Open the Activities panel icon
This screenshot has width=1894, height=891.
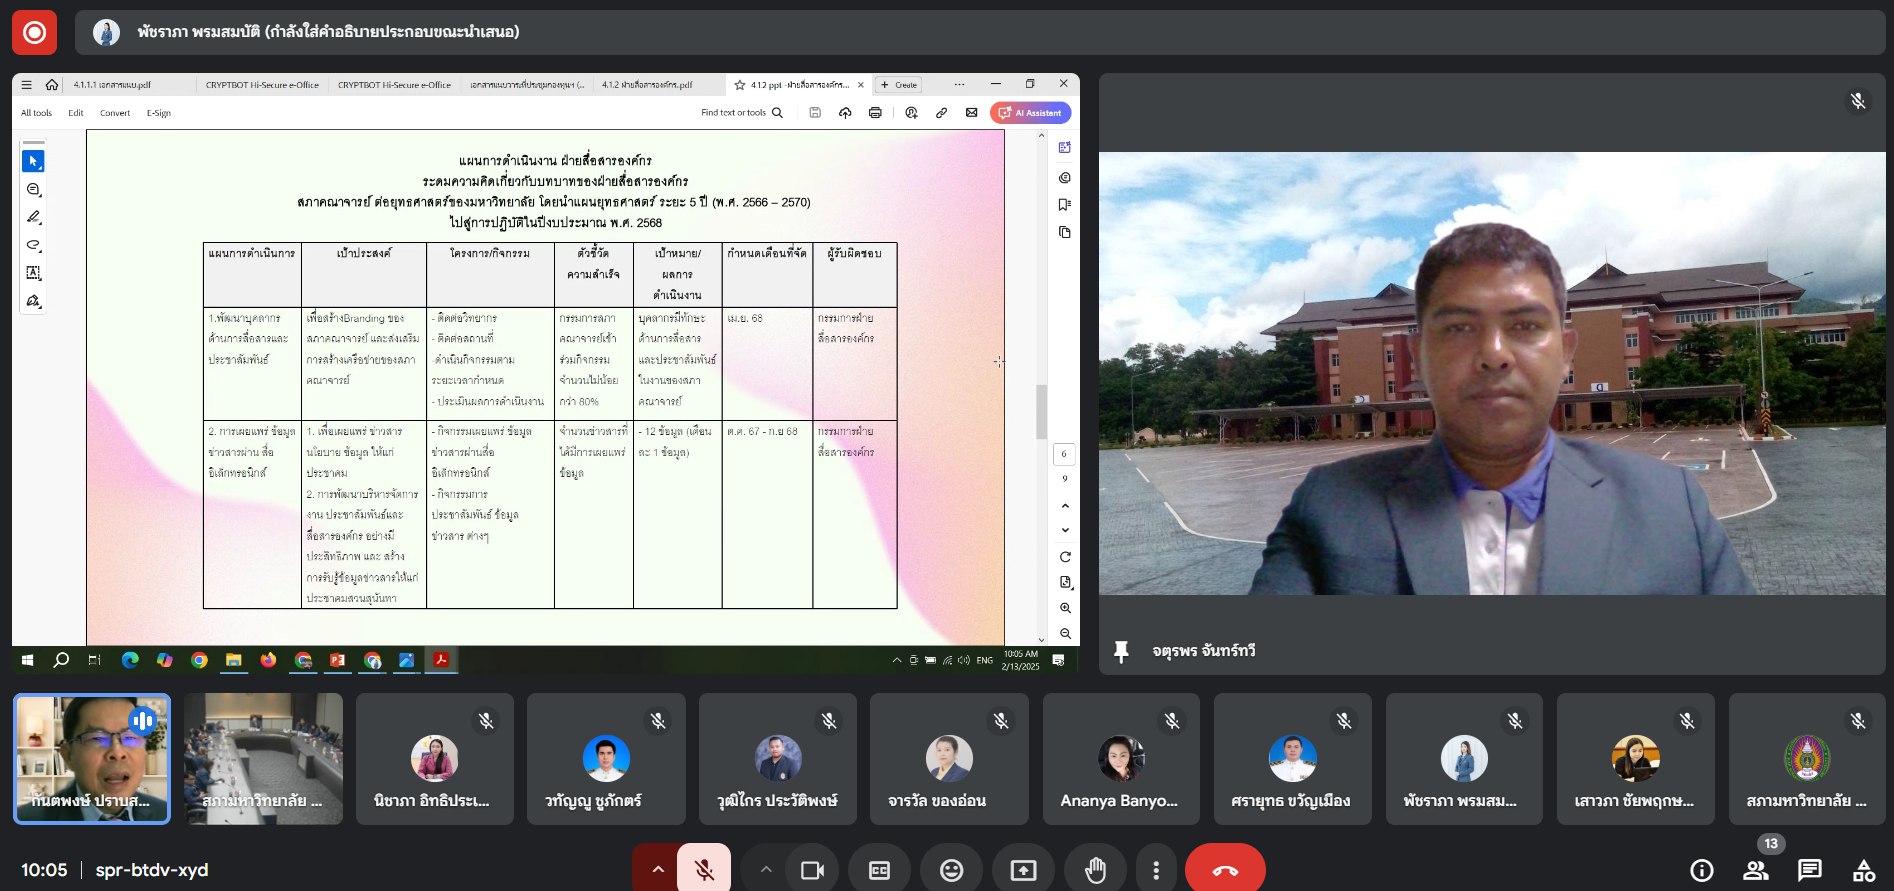coord(1863,870)
